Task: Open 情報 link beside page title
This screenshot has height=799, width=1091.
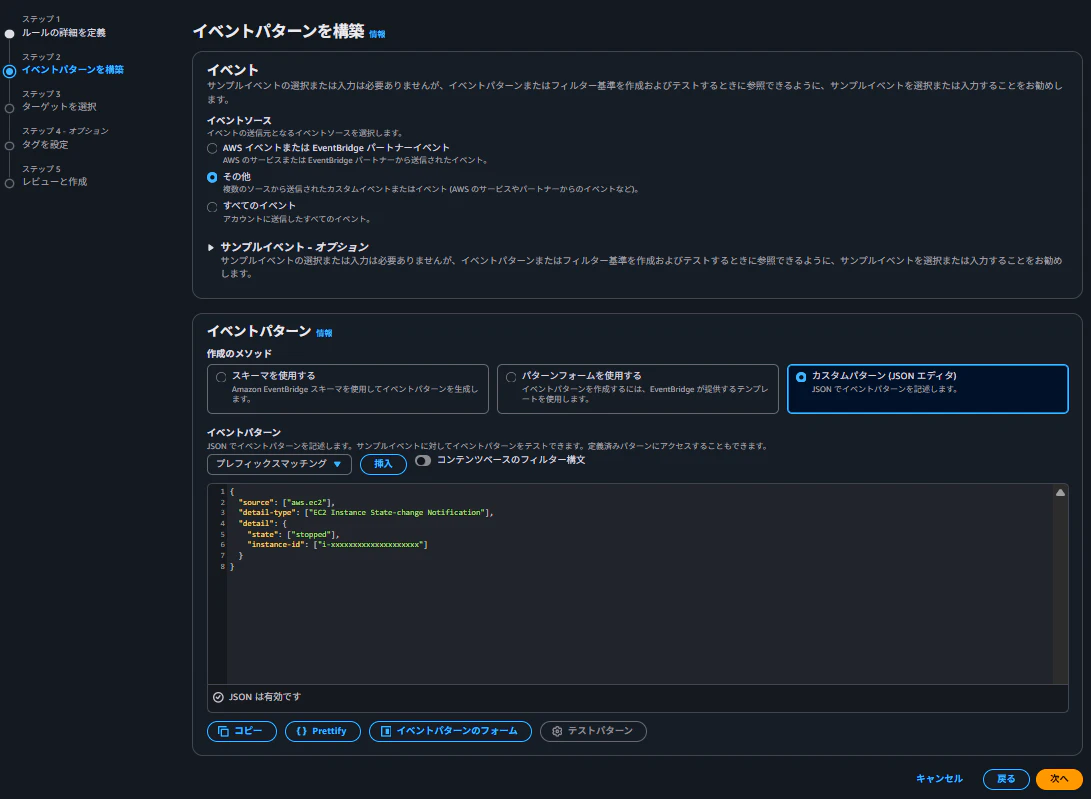Action: pos(377,34)
